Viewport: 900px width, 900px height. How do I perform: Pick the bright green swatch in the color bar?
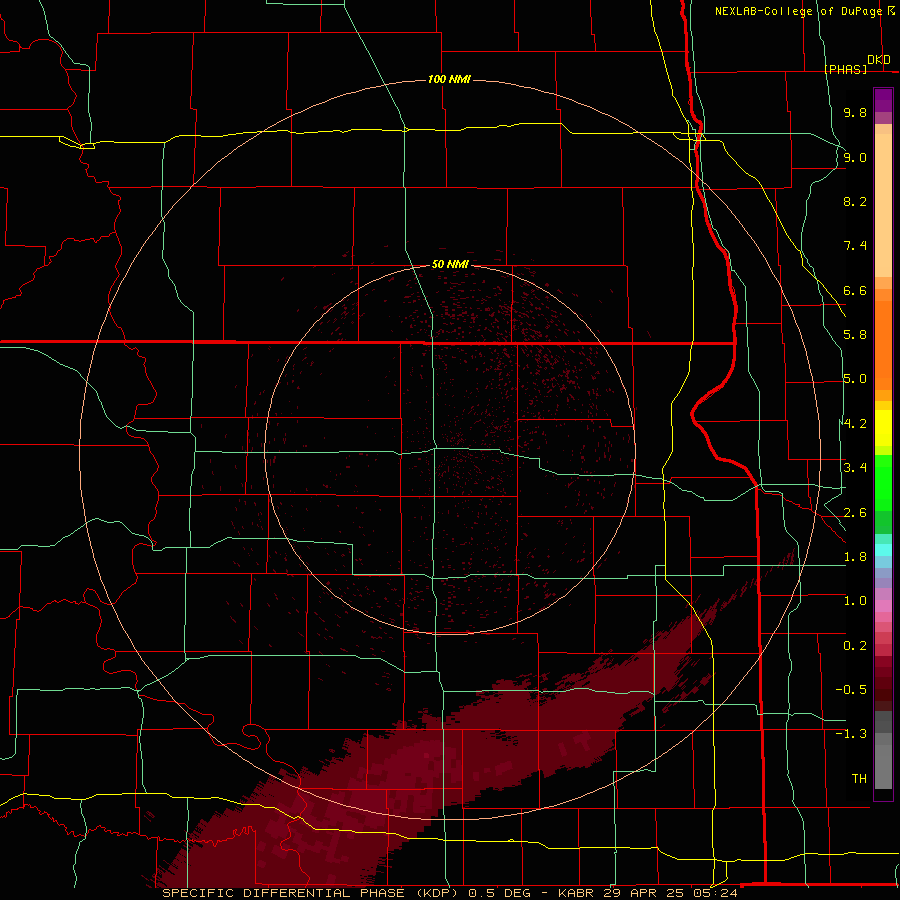(x=883, y=482)
